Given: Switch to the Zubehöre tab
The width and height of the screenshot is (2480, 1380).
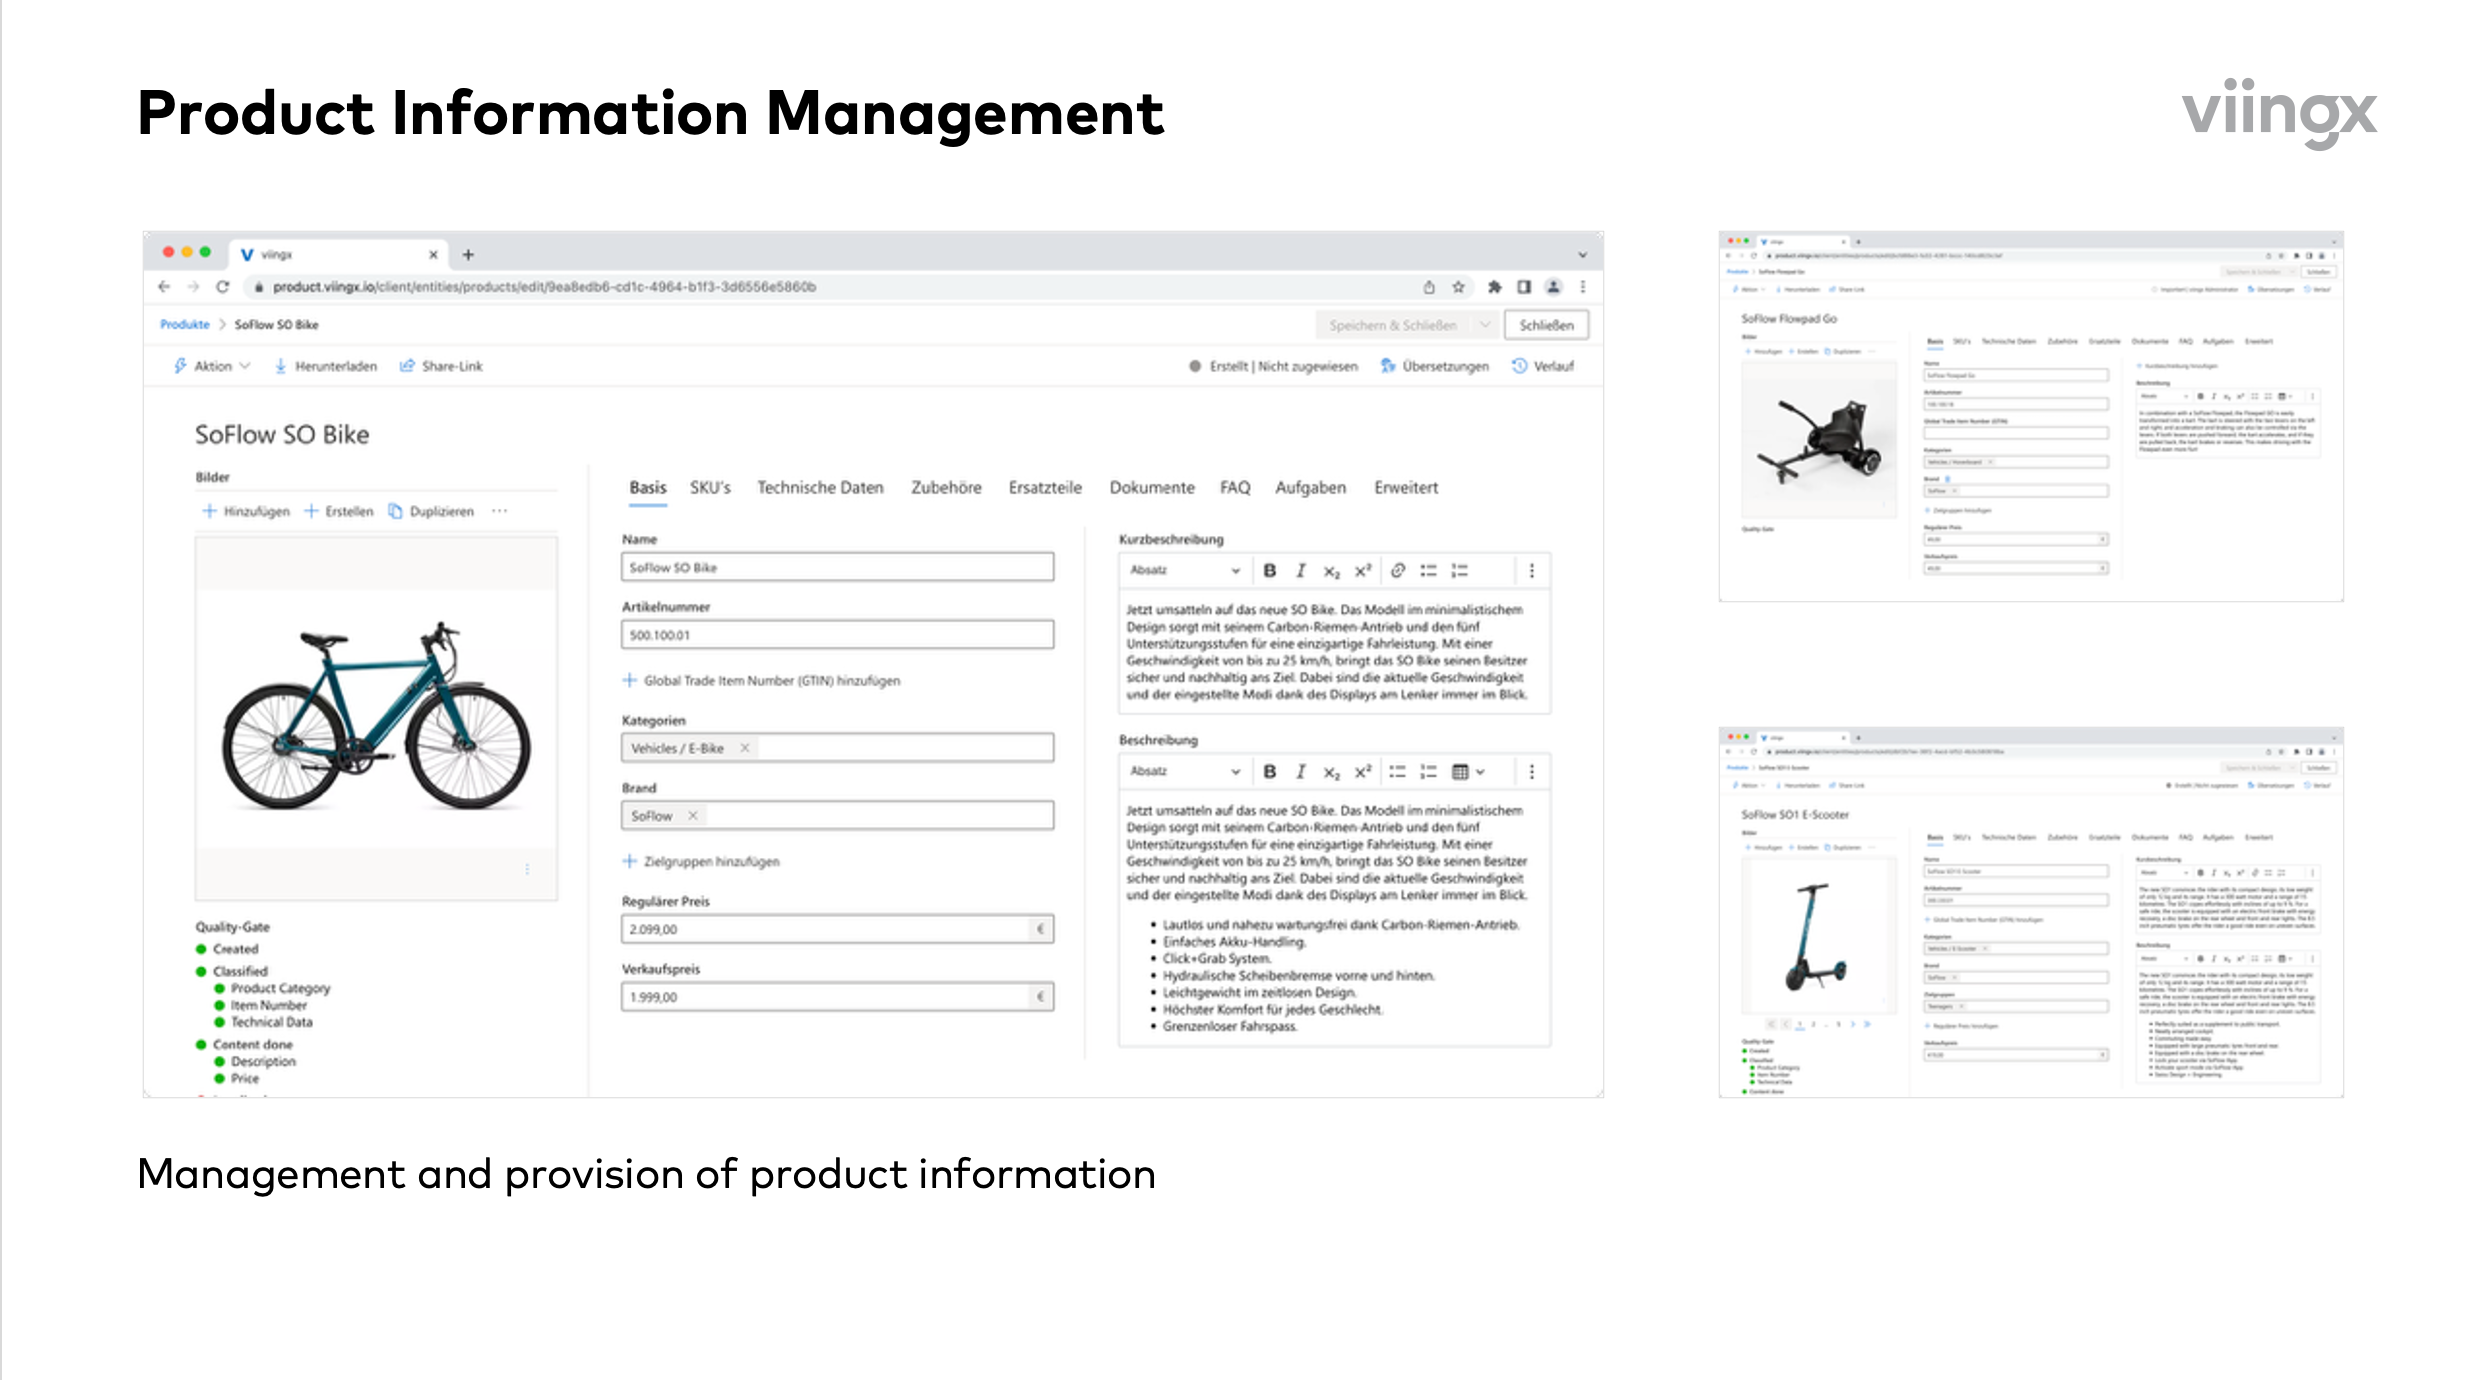Looking at the screenshot, I should point(946,488).
